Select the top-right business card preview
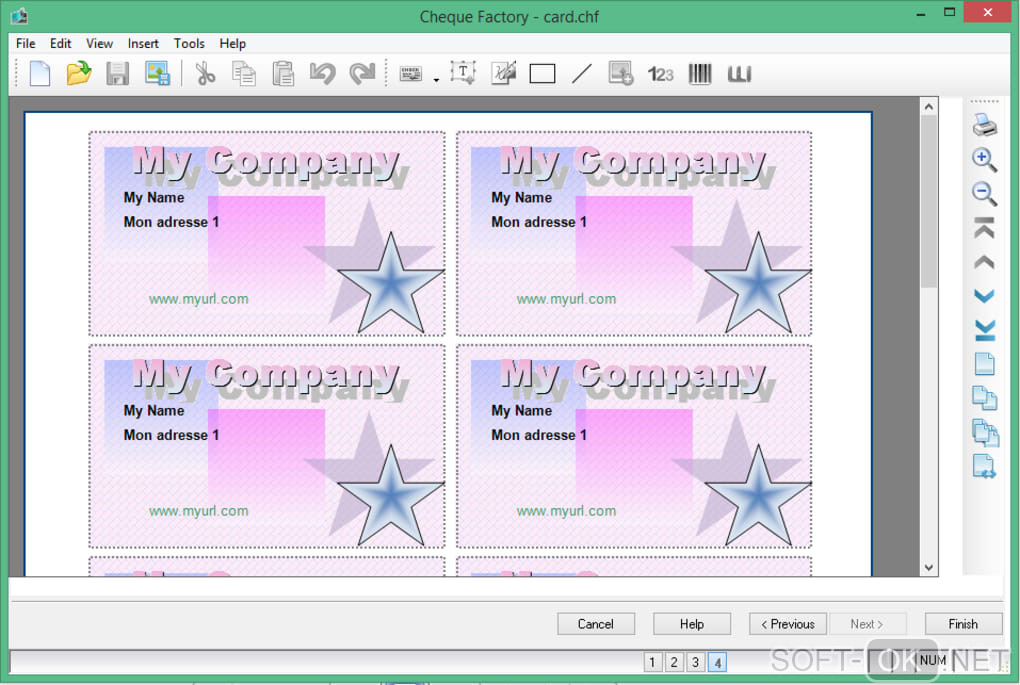Screen dimensions: 1020x685 634,234
